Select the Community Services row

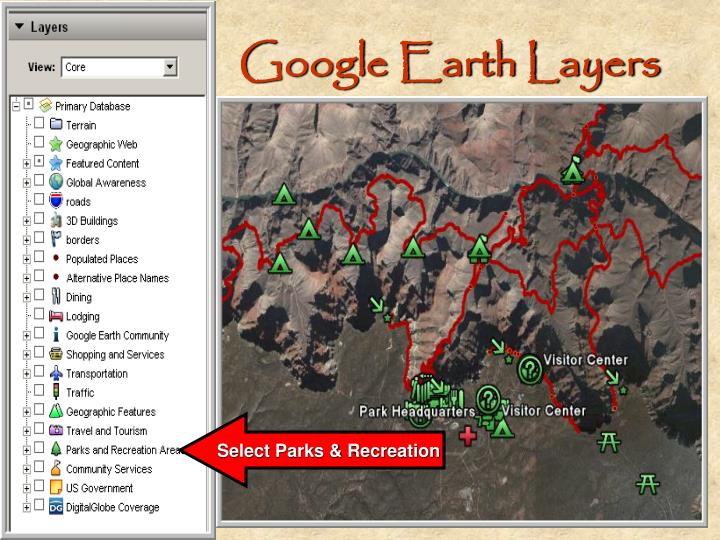109,469
